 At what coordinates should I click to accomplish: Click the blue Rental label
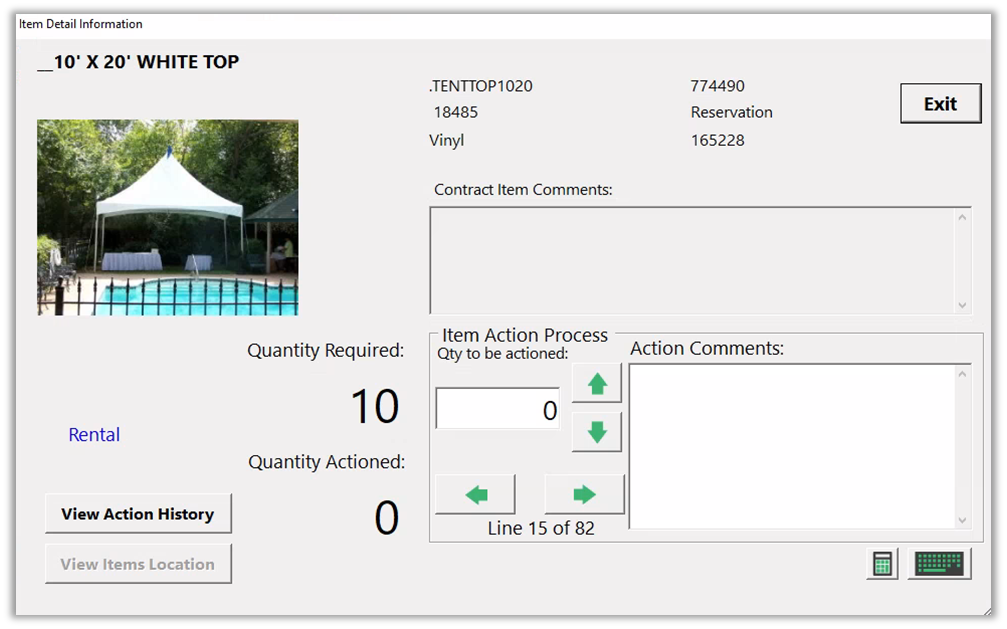[94, 435]
